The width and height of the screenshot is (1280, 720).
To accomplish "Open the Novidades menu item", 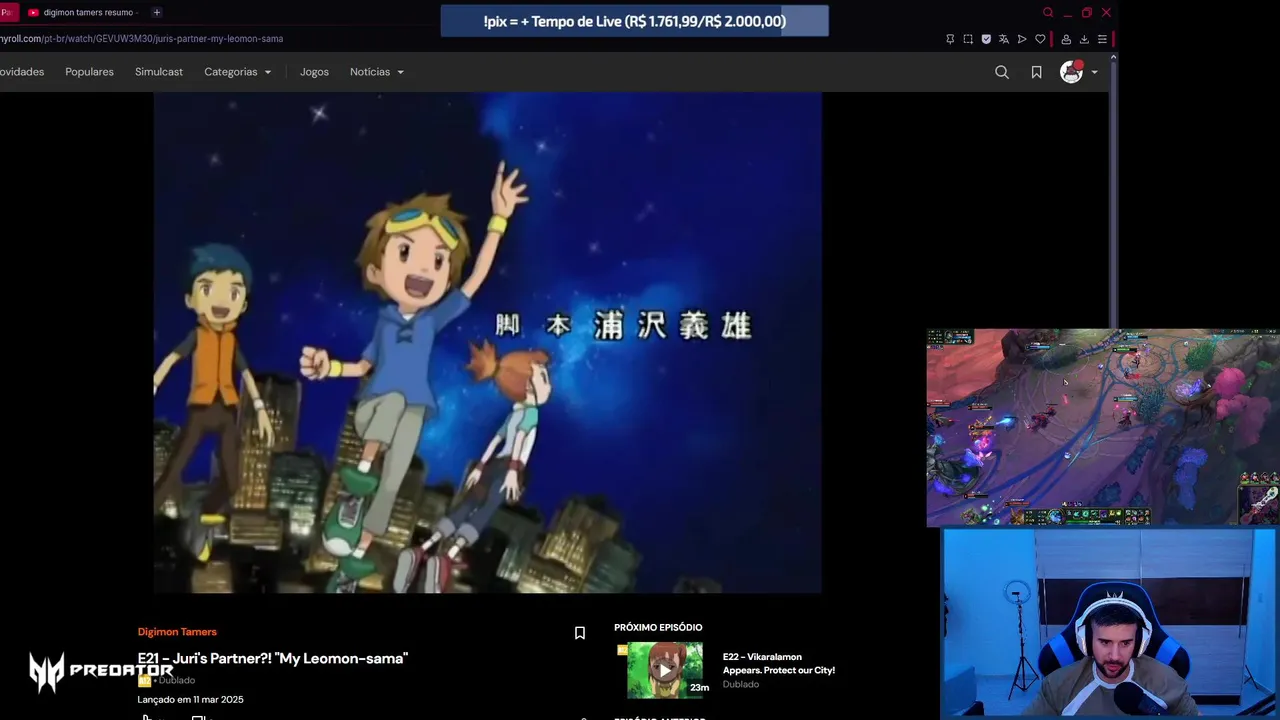I will (21, 72).
